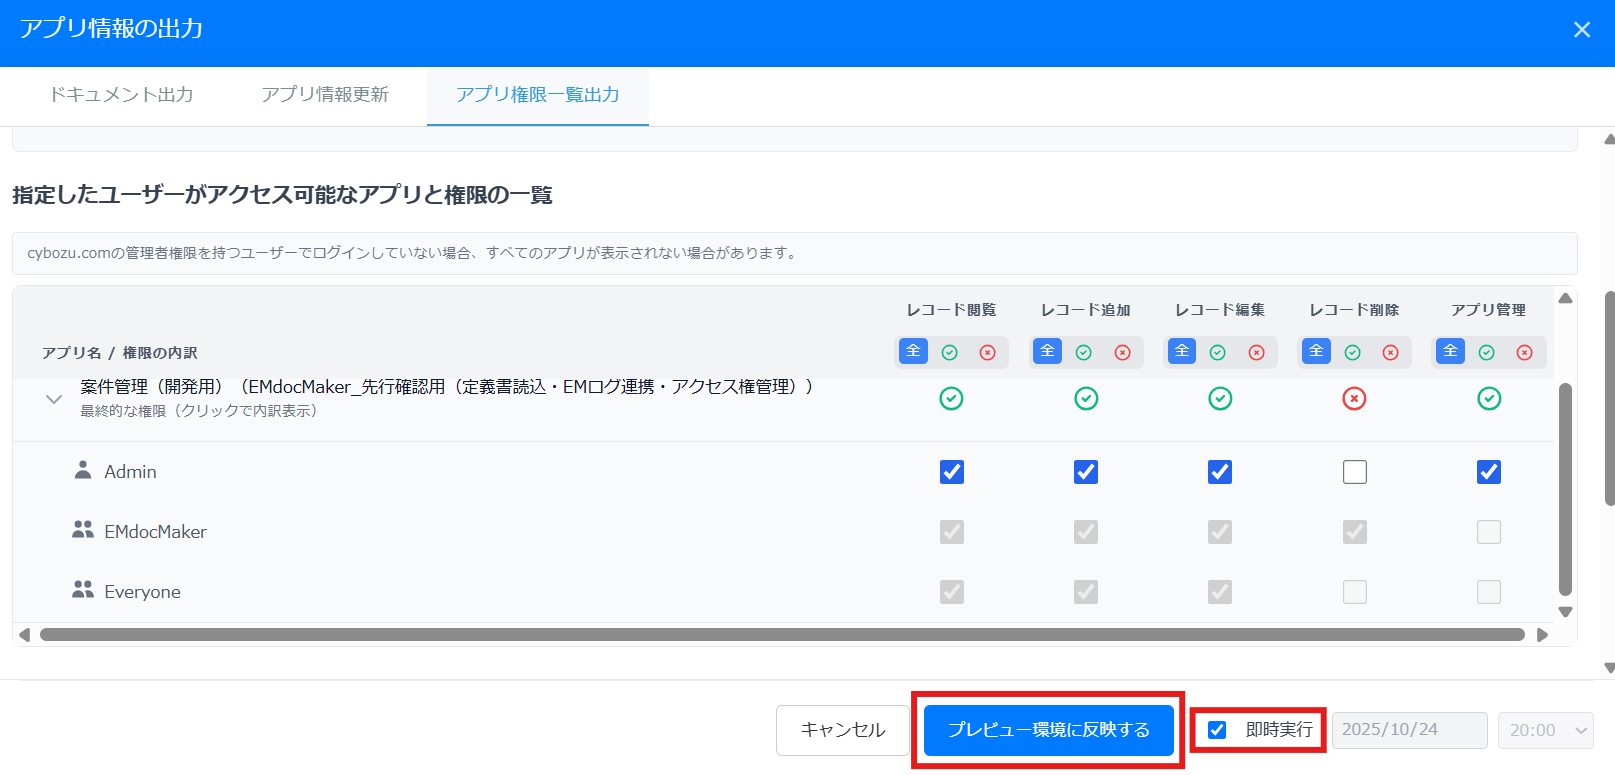The width and height of the screenshot is (1615, 775).
Task: Click the 全 filter icon under レコード閲覧
Action: [913, 352]
